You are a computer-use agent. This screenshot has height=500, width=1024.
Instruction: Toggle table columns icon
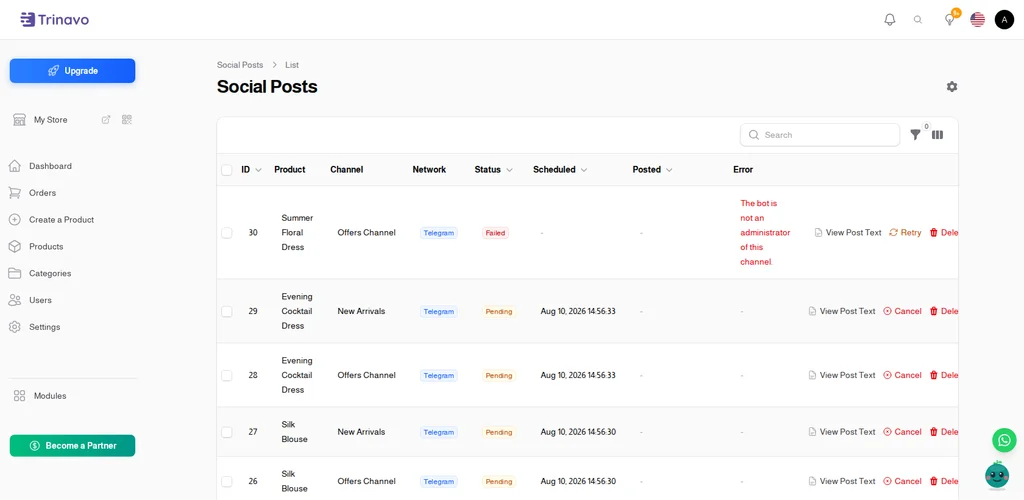pos(937,134)
